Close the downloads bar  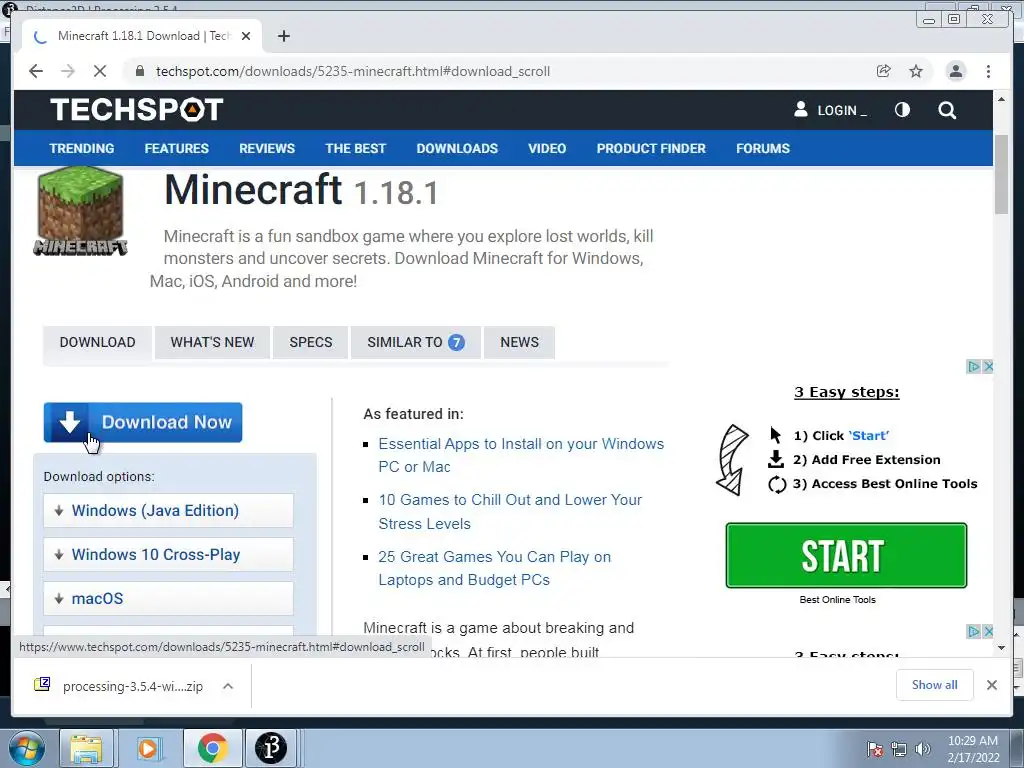tap(992, 684)
